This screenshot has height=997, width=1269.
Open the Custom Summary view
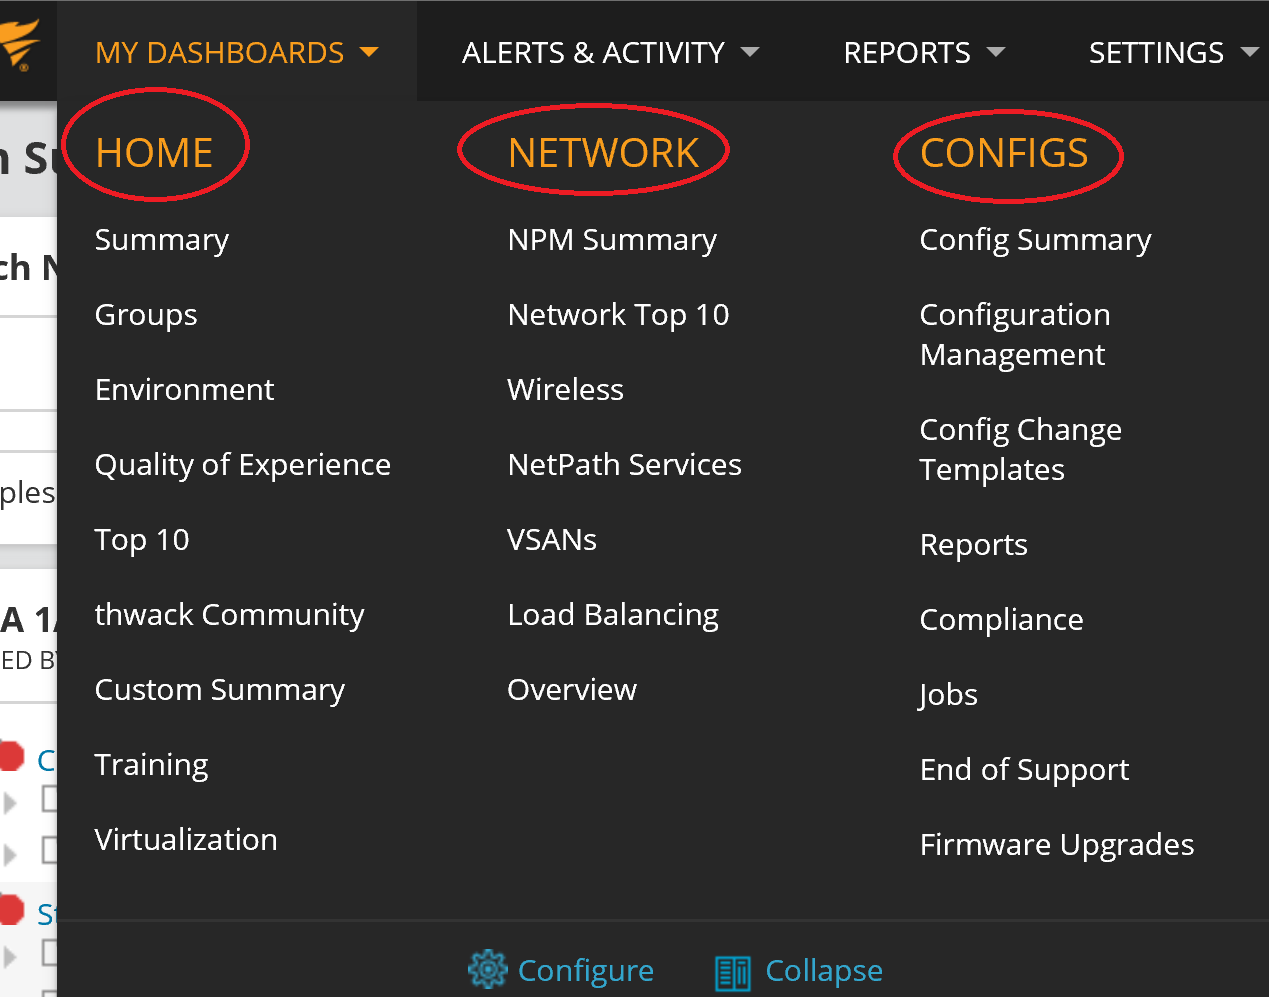coord(220,690)
